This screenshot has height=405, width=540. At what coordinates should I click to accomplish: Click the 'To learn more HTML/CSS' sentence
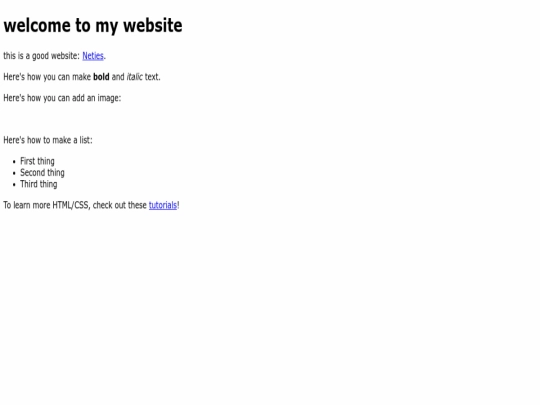(91, 205)
